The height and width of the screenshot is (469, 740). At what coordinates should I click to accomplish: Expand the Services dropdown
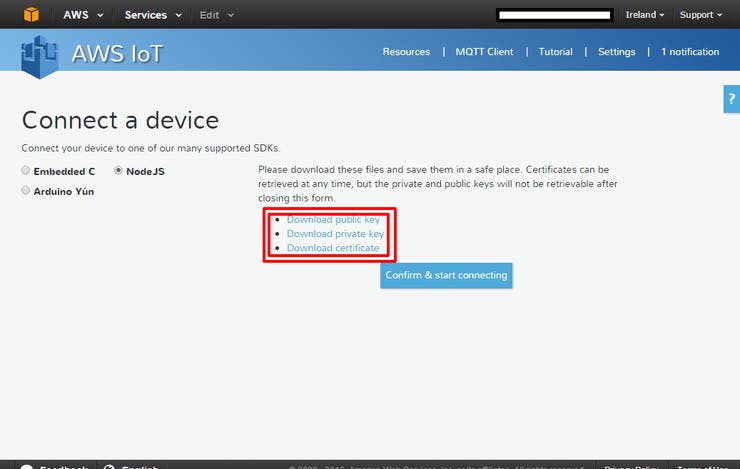(153, 15)
